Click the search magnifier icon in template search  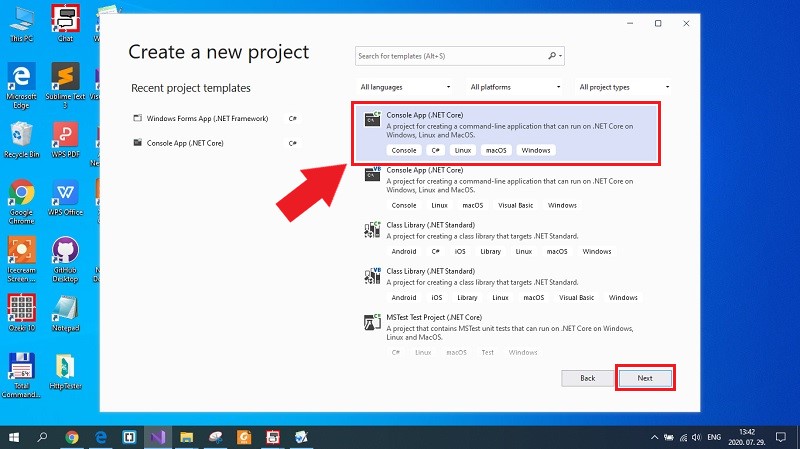[x=552, y=56]
